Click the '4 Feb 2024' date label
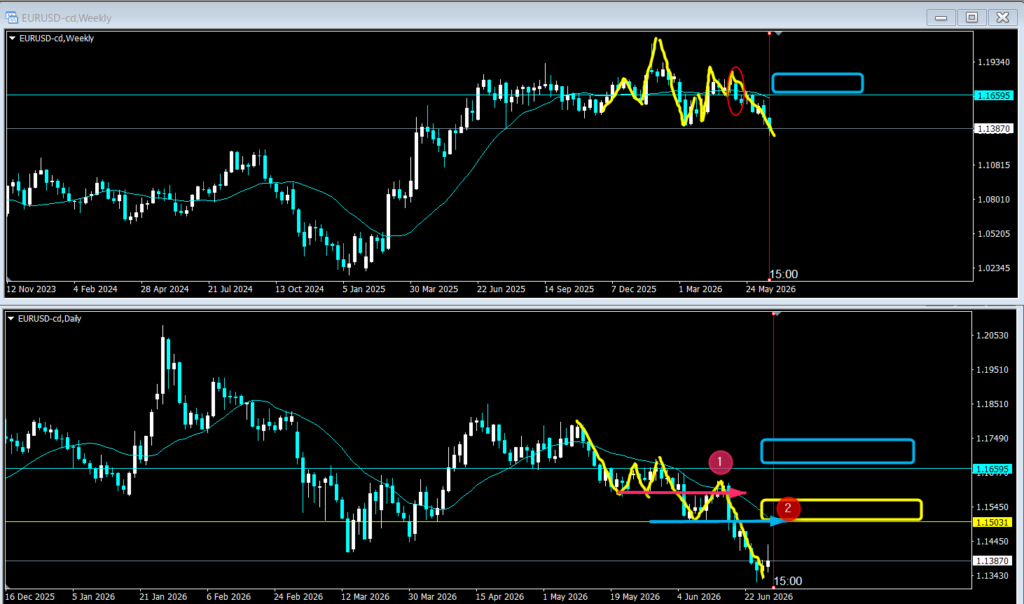The height and width of the screenshot is (604, 1024). pos(95,289)
